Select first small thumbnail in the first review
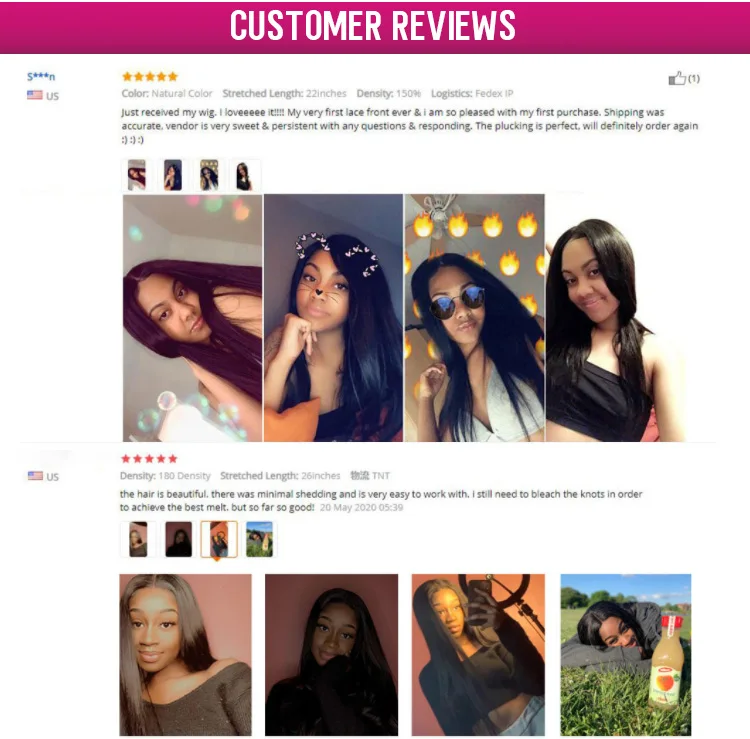The height and width of the screenshot is (739, 750). pyautogui.click(x=136, y=175)
